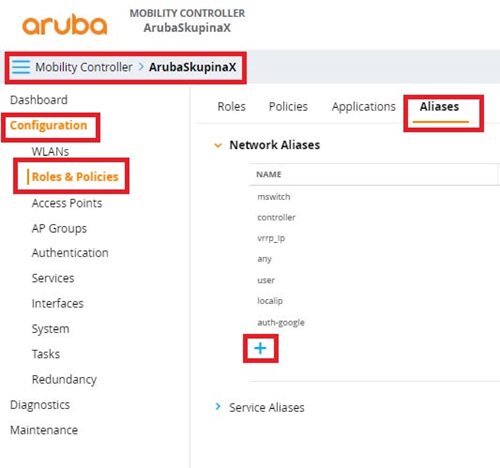500x468 pixels.
Task: Open Roles & Policies menu item
Action: click(75, 177)
